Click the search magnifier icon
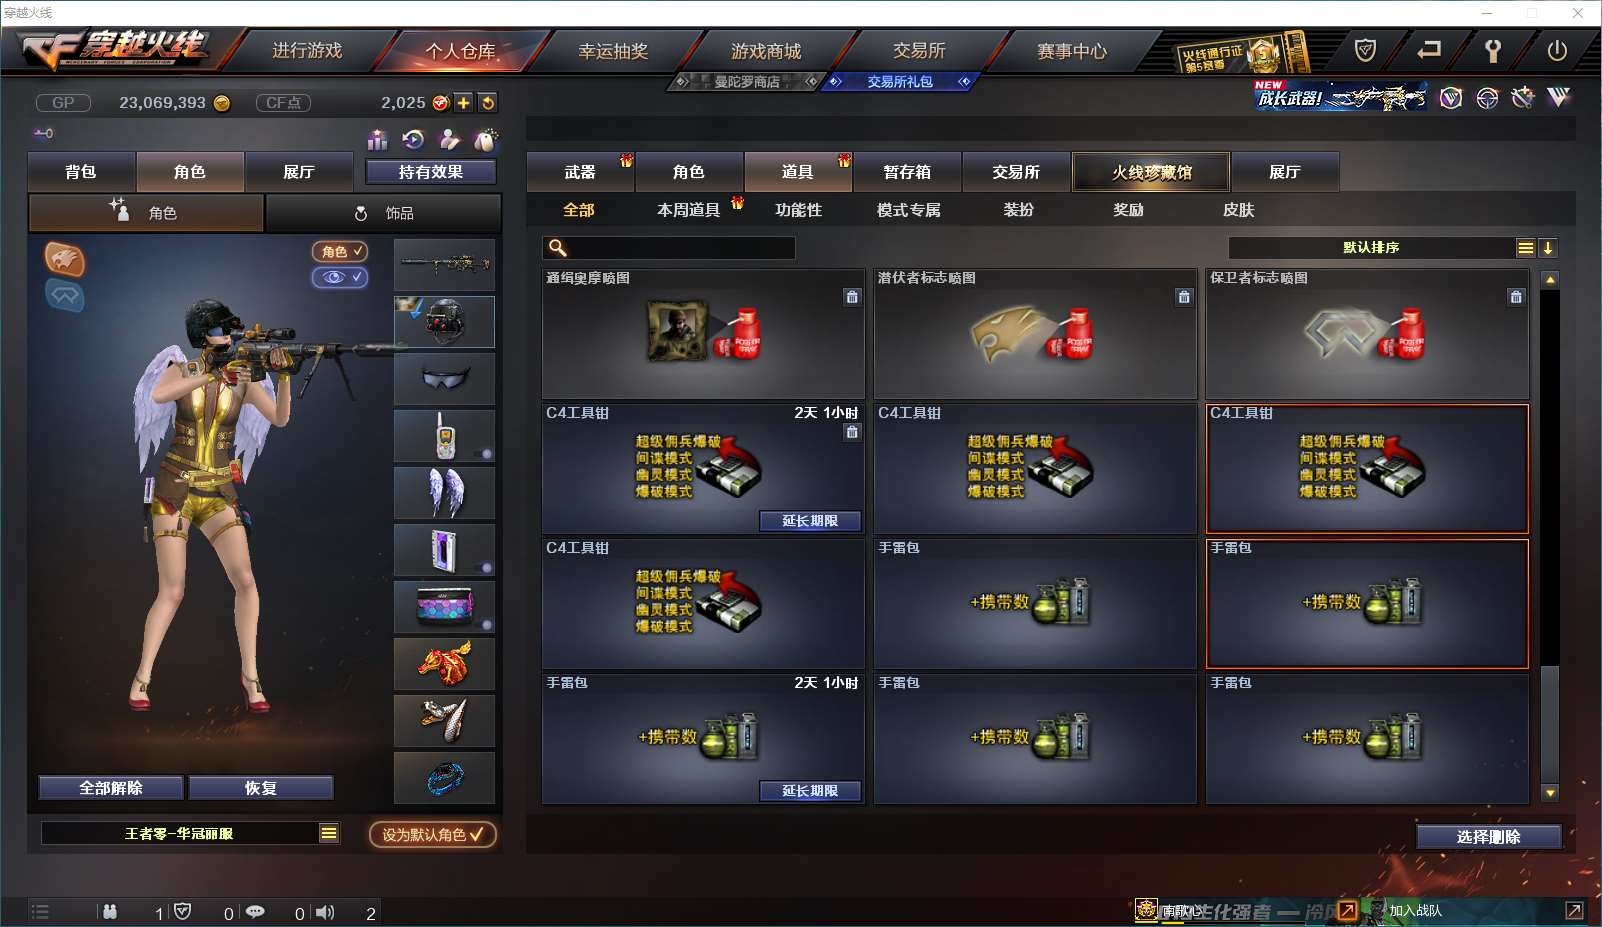 tap(558, 248)
